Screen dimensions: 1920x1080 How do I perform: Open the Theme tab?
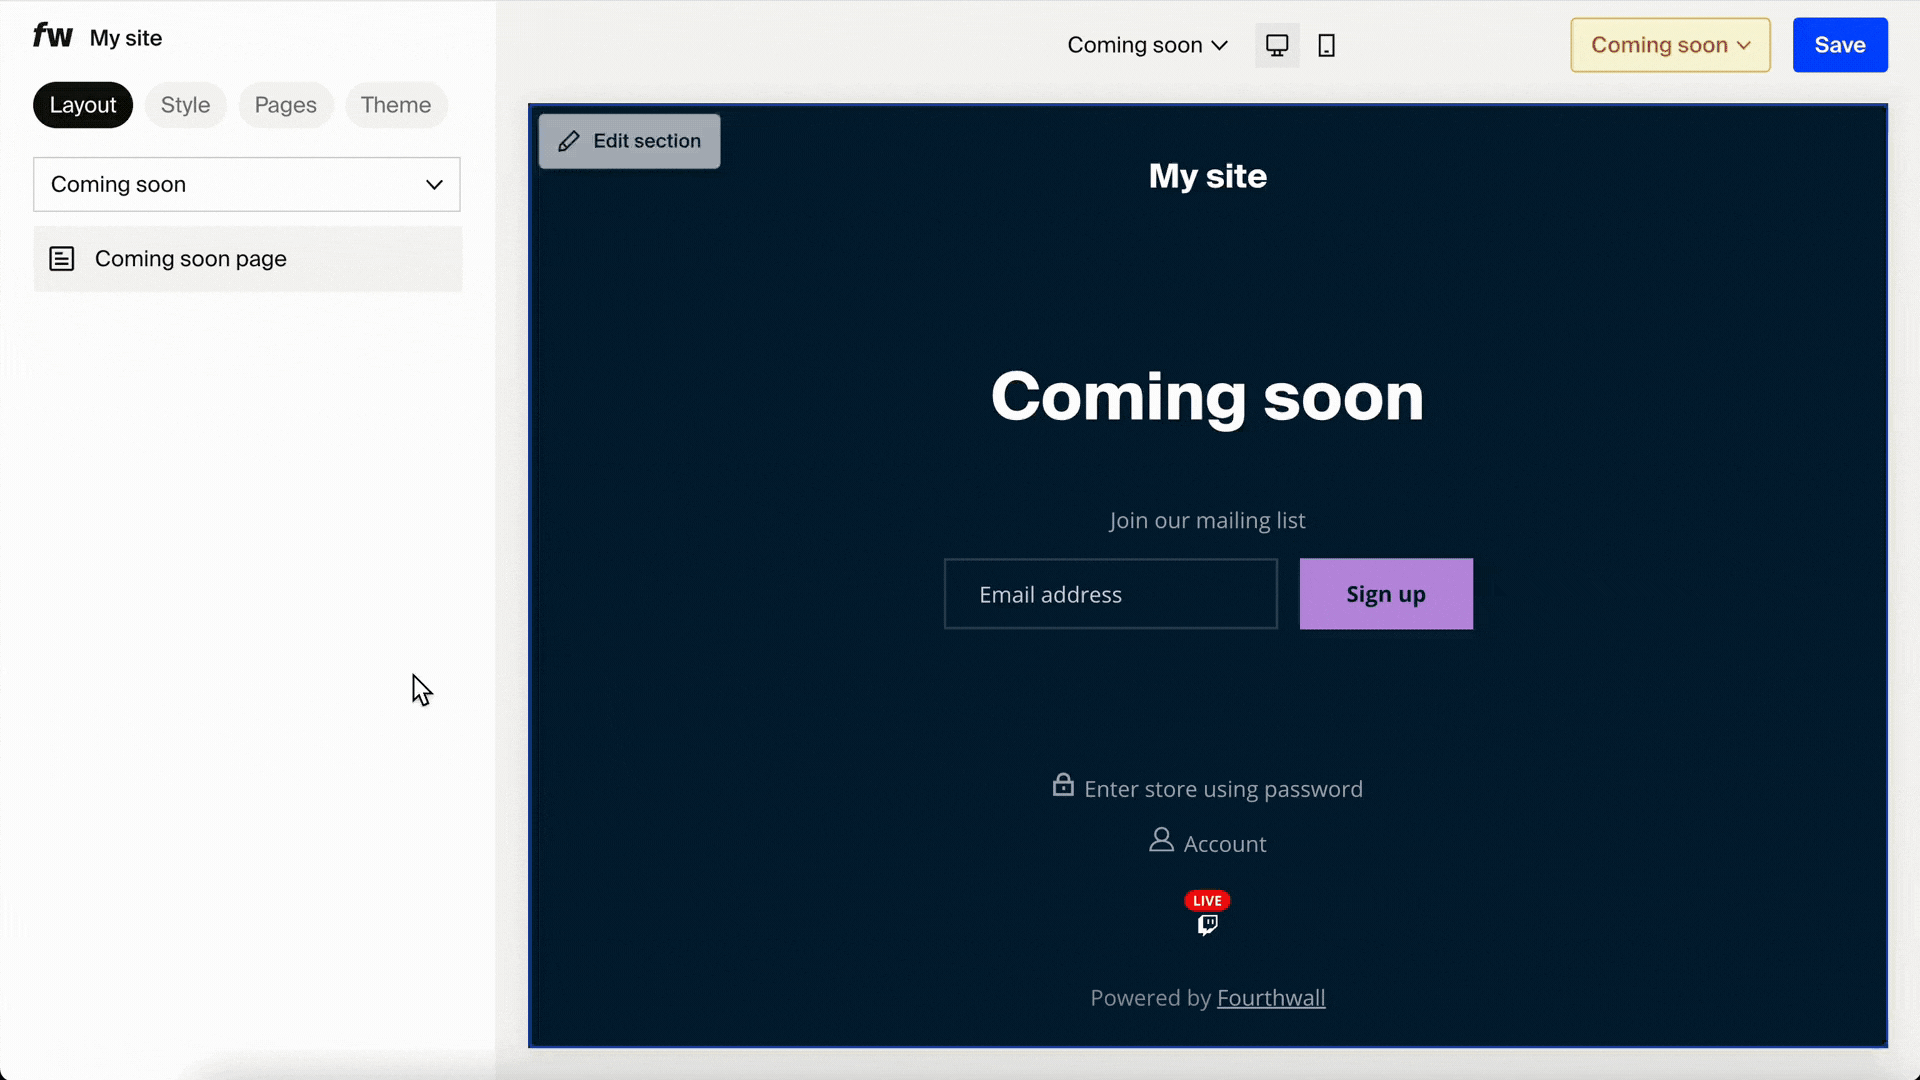pos(396,104)
